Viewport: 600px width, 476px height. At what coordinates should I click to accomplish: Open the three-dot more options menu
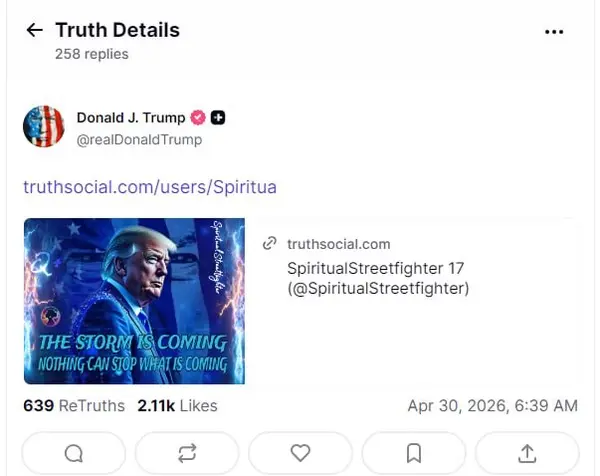coord(554,32)
